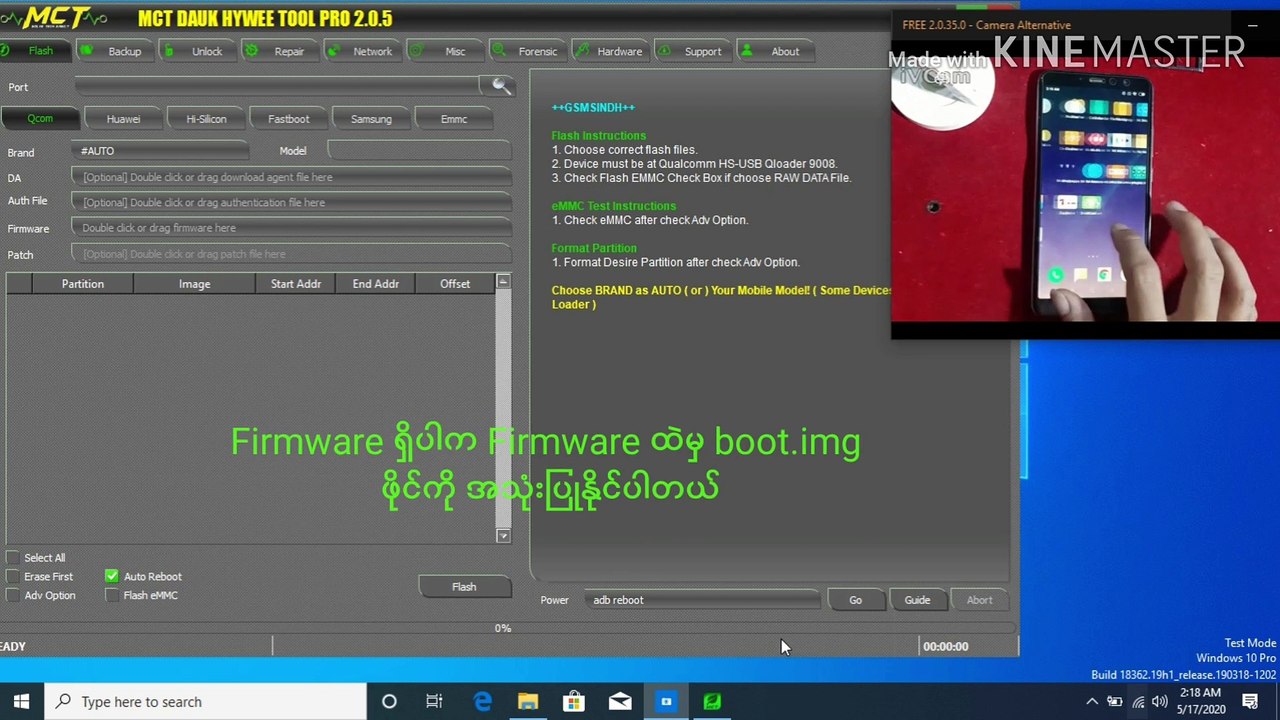Click the Partition column header
The image size is (1280, 720).
click(83, 284)
